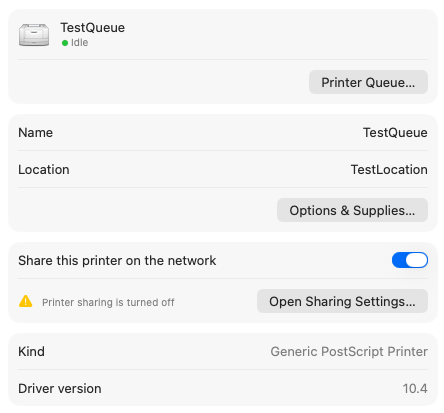
Task: Click the Driver version label
Action: pos(60,389)
